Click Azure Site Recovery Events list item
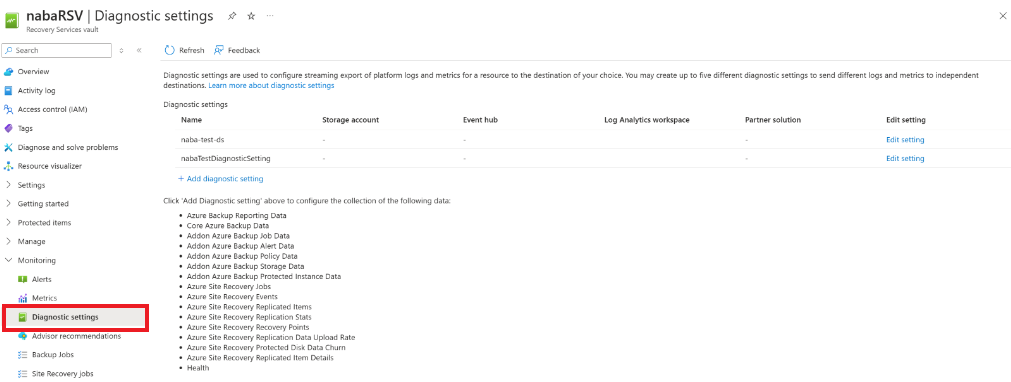Image resolution: width=1011 pixels, height=382 pixels. tap(232, 297)
